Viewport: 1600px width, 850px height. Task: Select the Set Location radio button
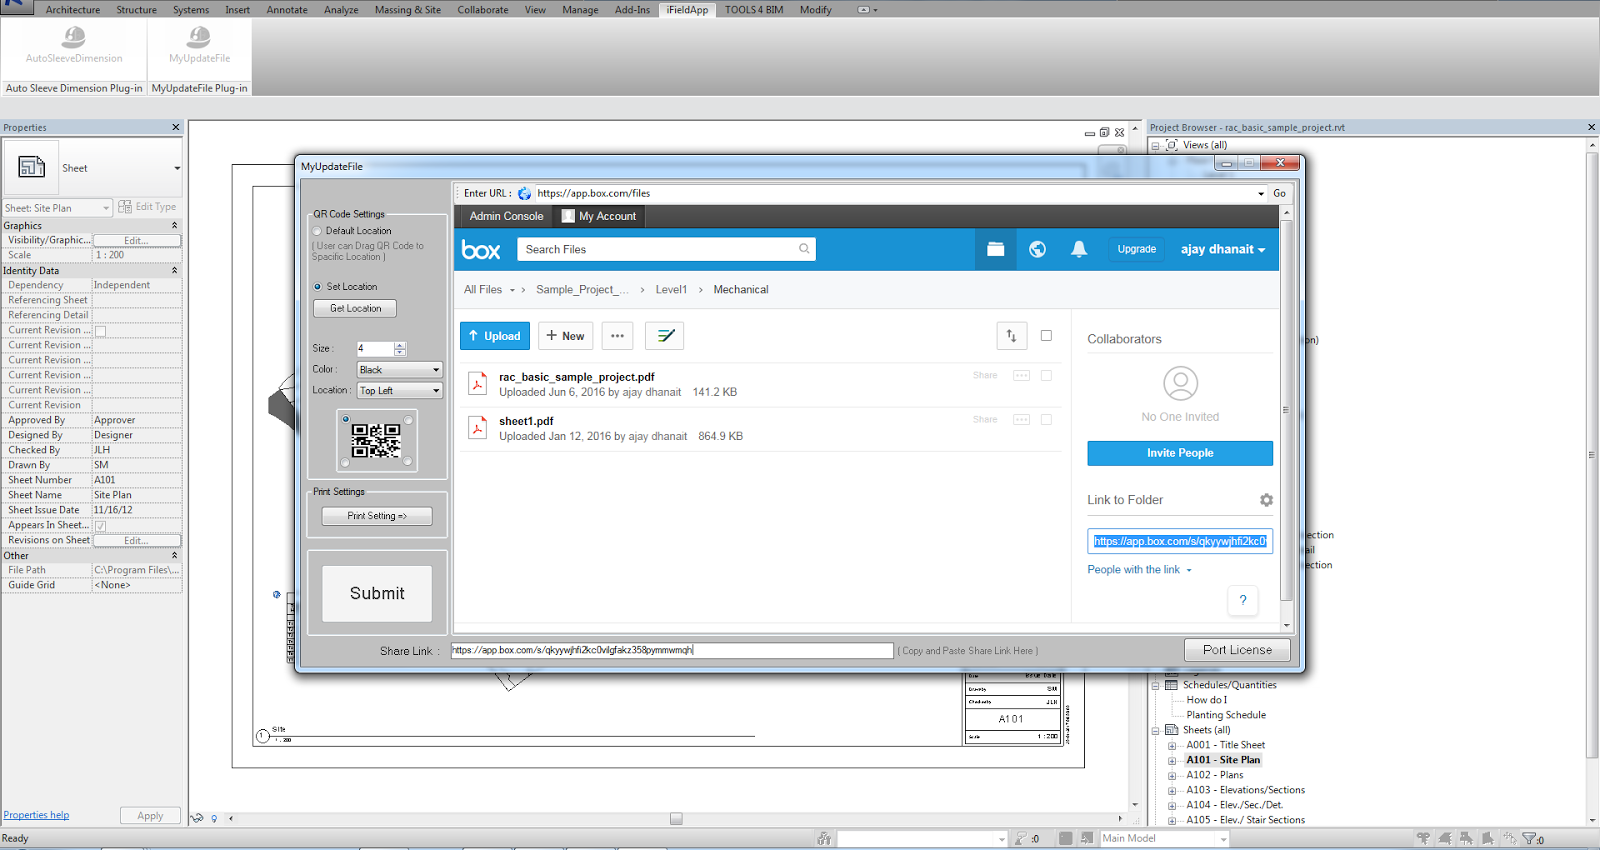[317, 287]
